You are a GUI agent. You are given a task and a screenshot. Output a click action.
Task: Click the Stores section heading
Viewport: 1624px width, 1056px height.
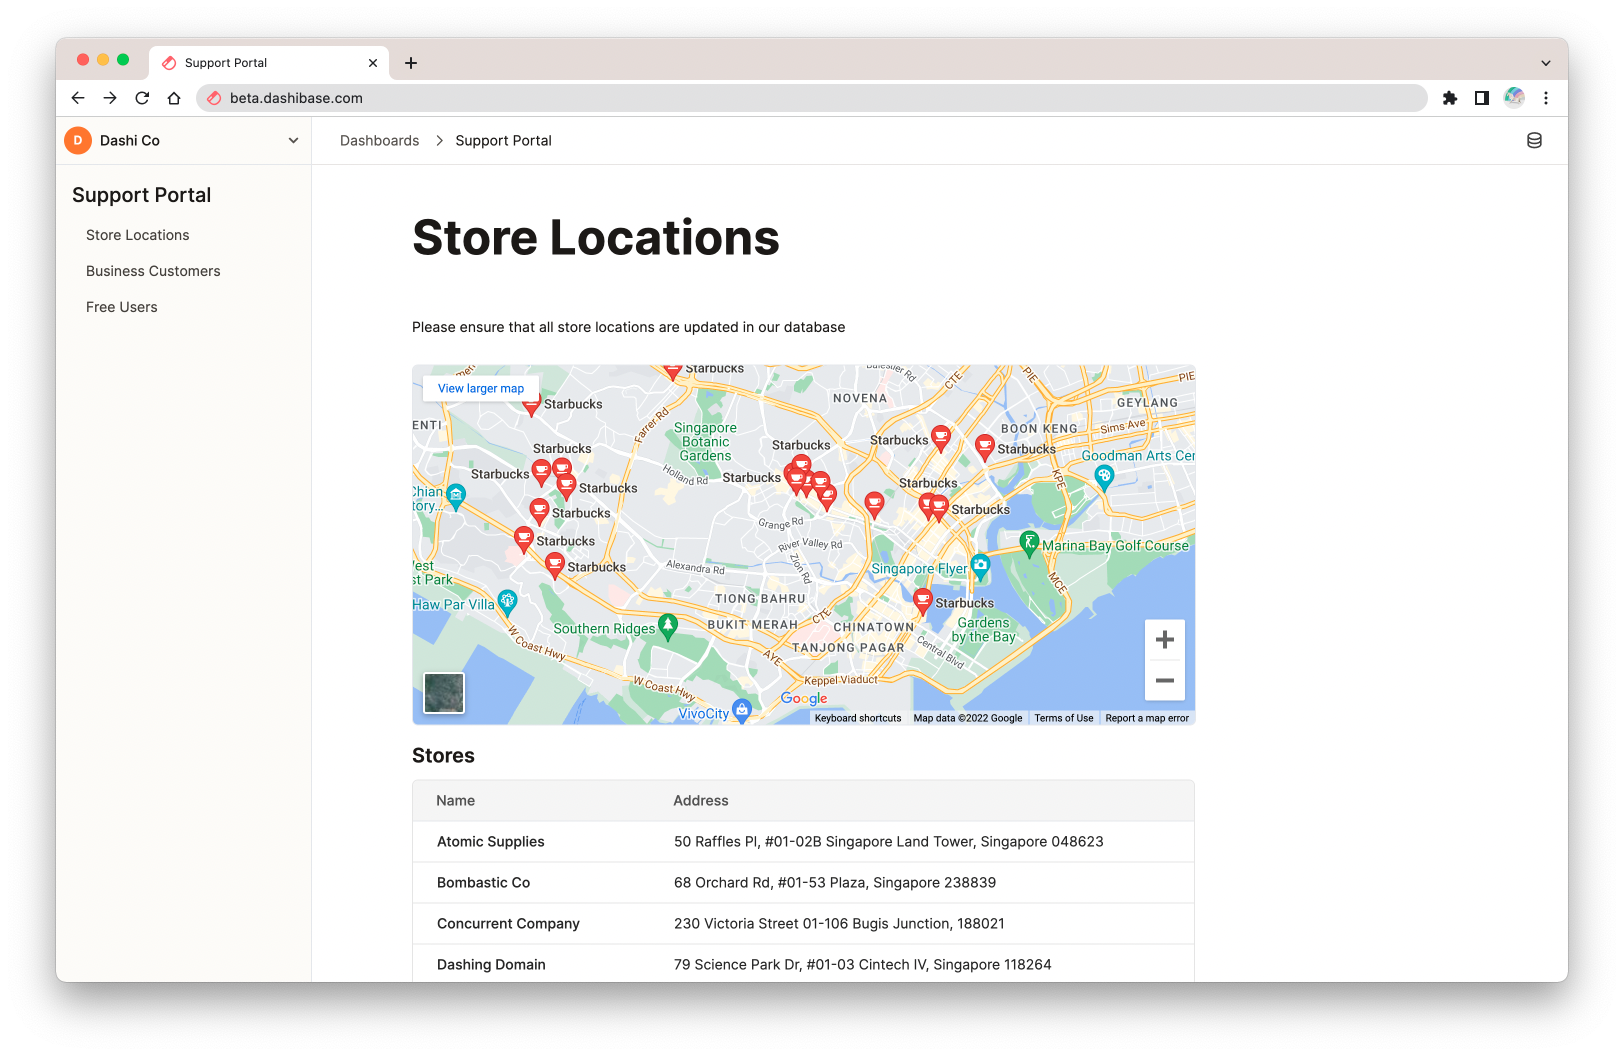tap(443, 756)
